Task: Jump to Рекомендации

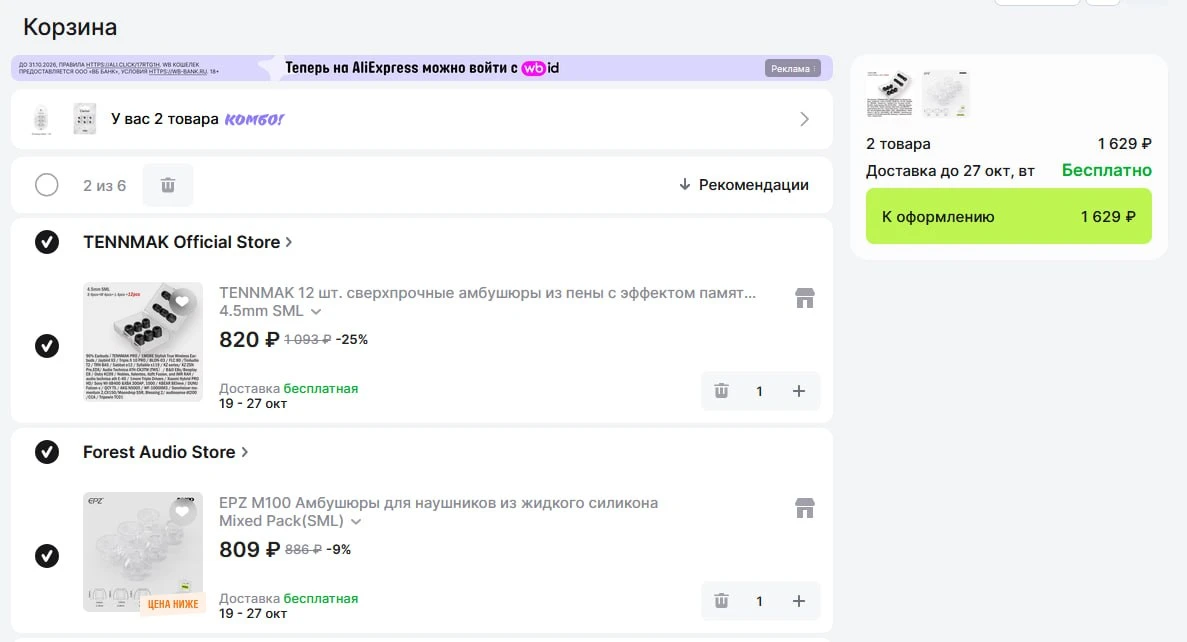Action: (x=743, y=185)
